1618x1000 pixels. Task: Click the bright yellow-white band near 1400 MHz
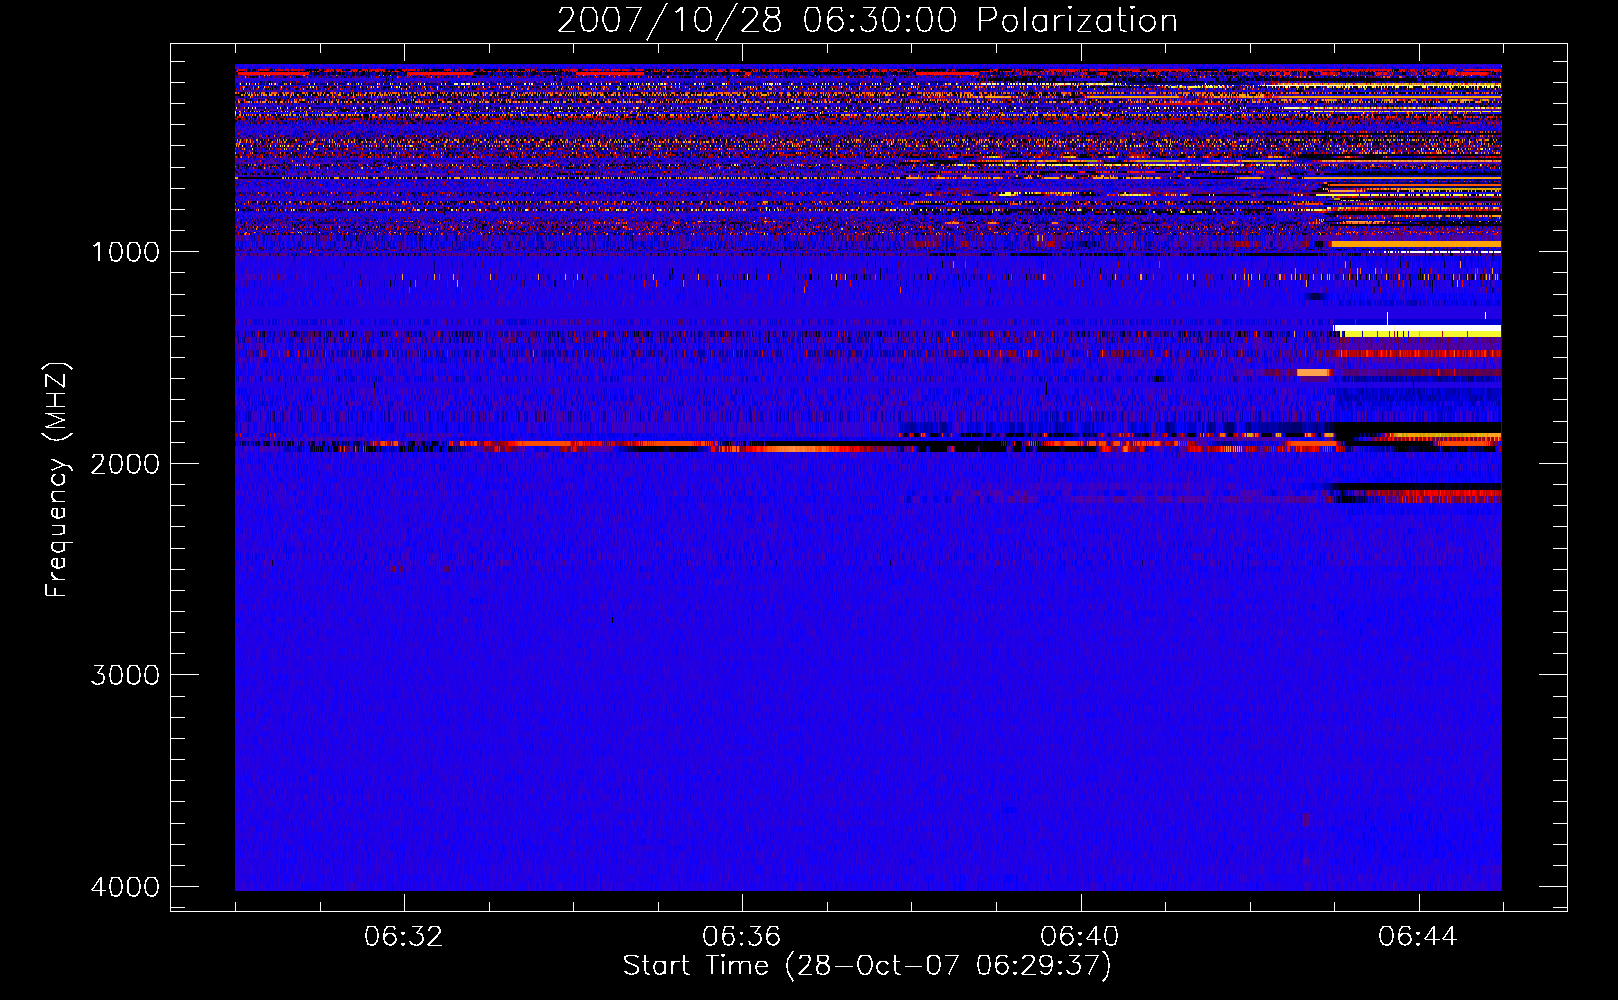click(1418, 330)
